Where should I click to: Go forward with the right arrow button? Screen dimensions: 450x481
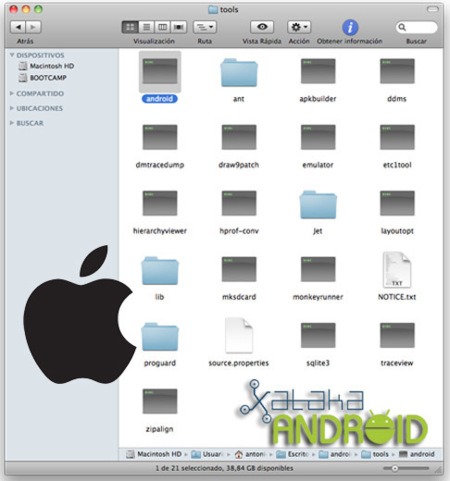click(x=33, y=27)
